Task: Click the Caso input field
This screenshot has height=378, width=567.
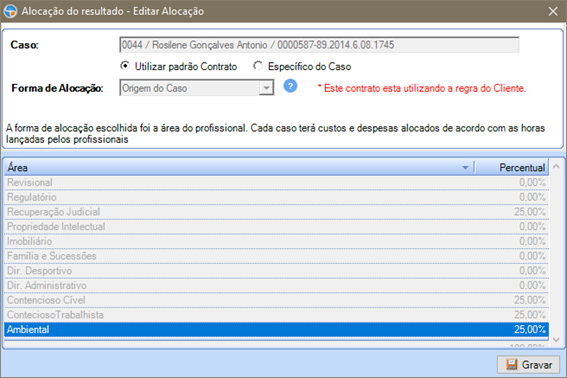Action: tap(319, 45)
